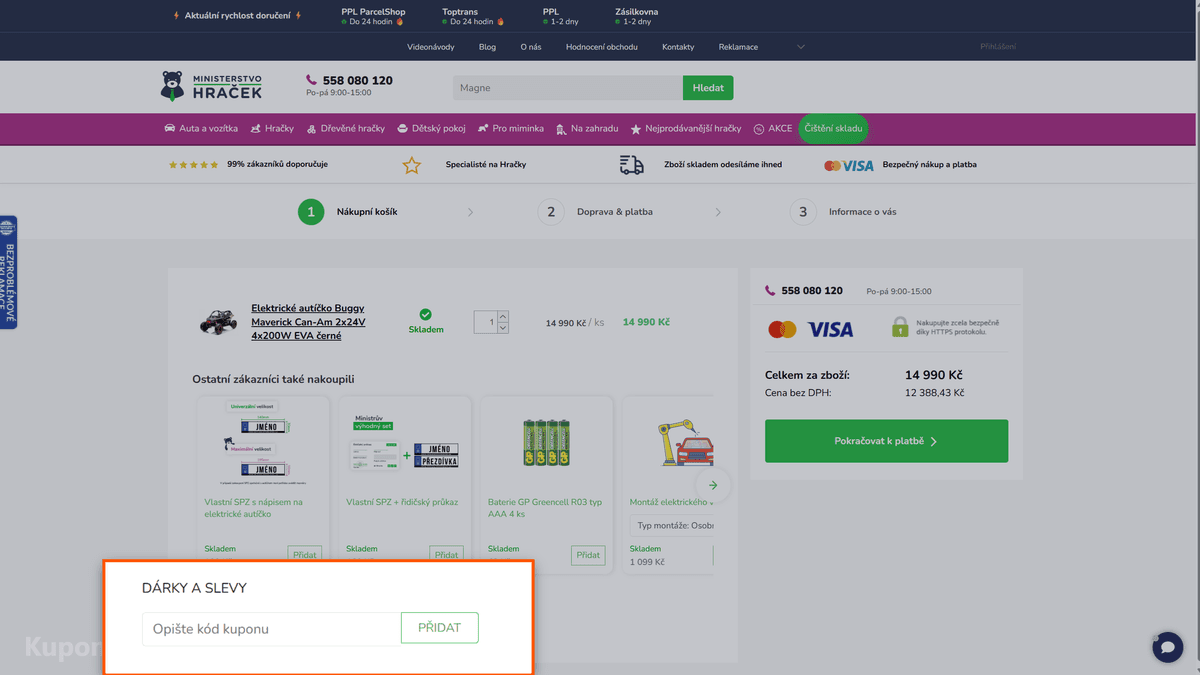
Task: Open Auta a vozítka category
Action: (201, 129)
